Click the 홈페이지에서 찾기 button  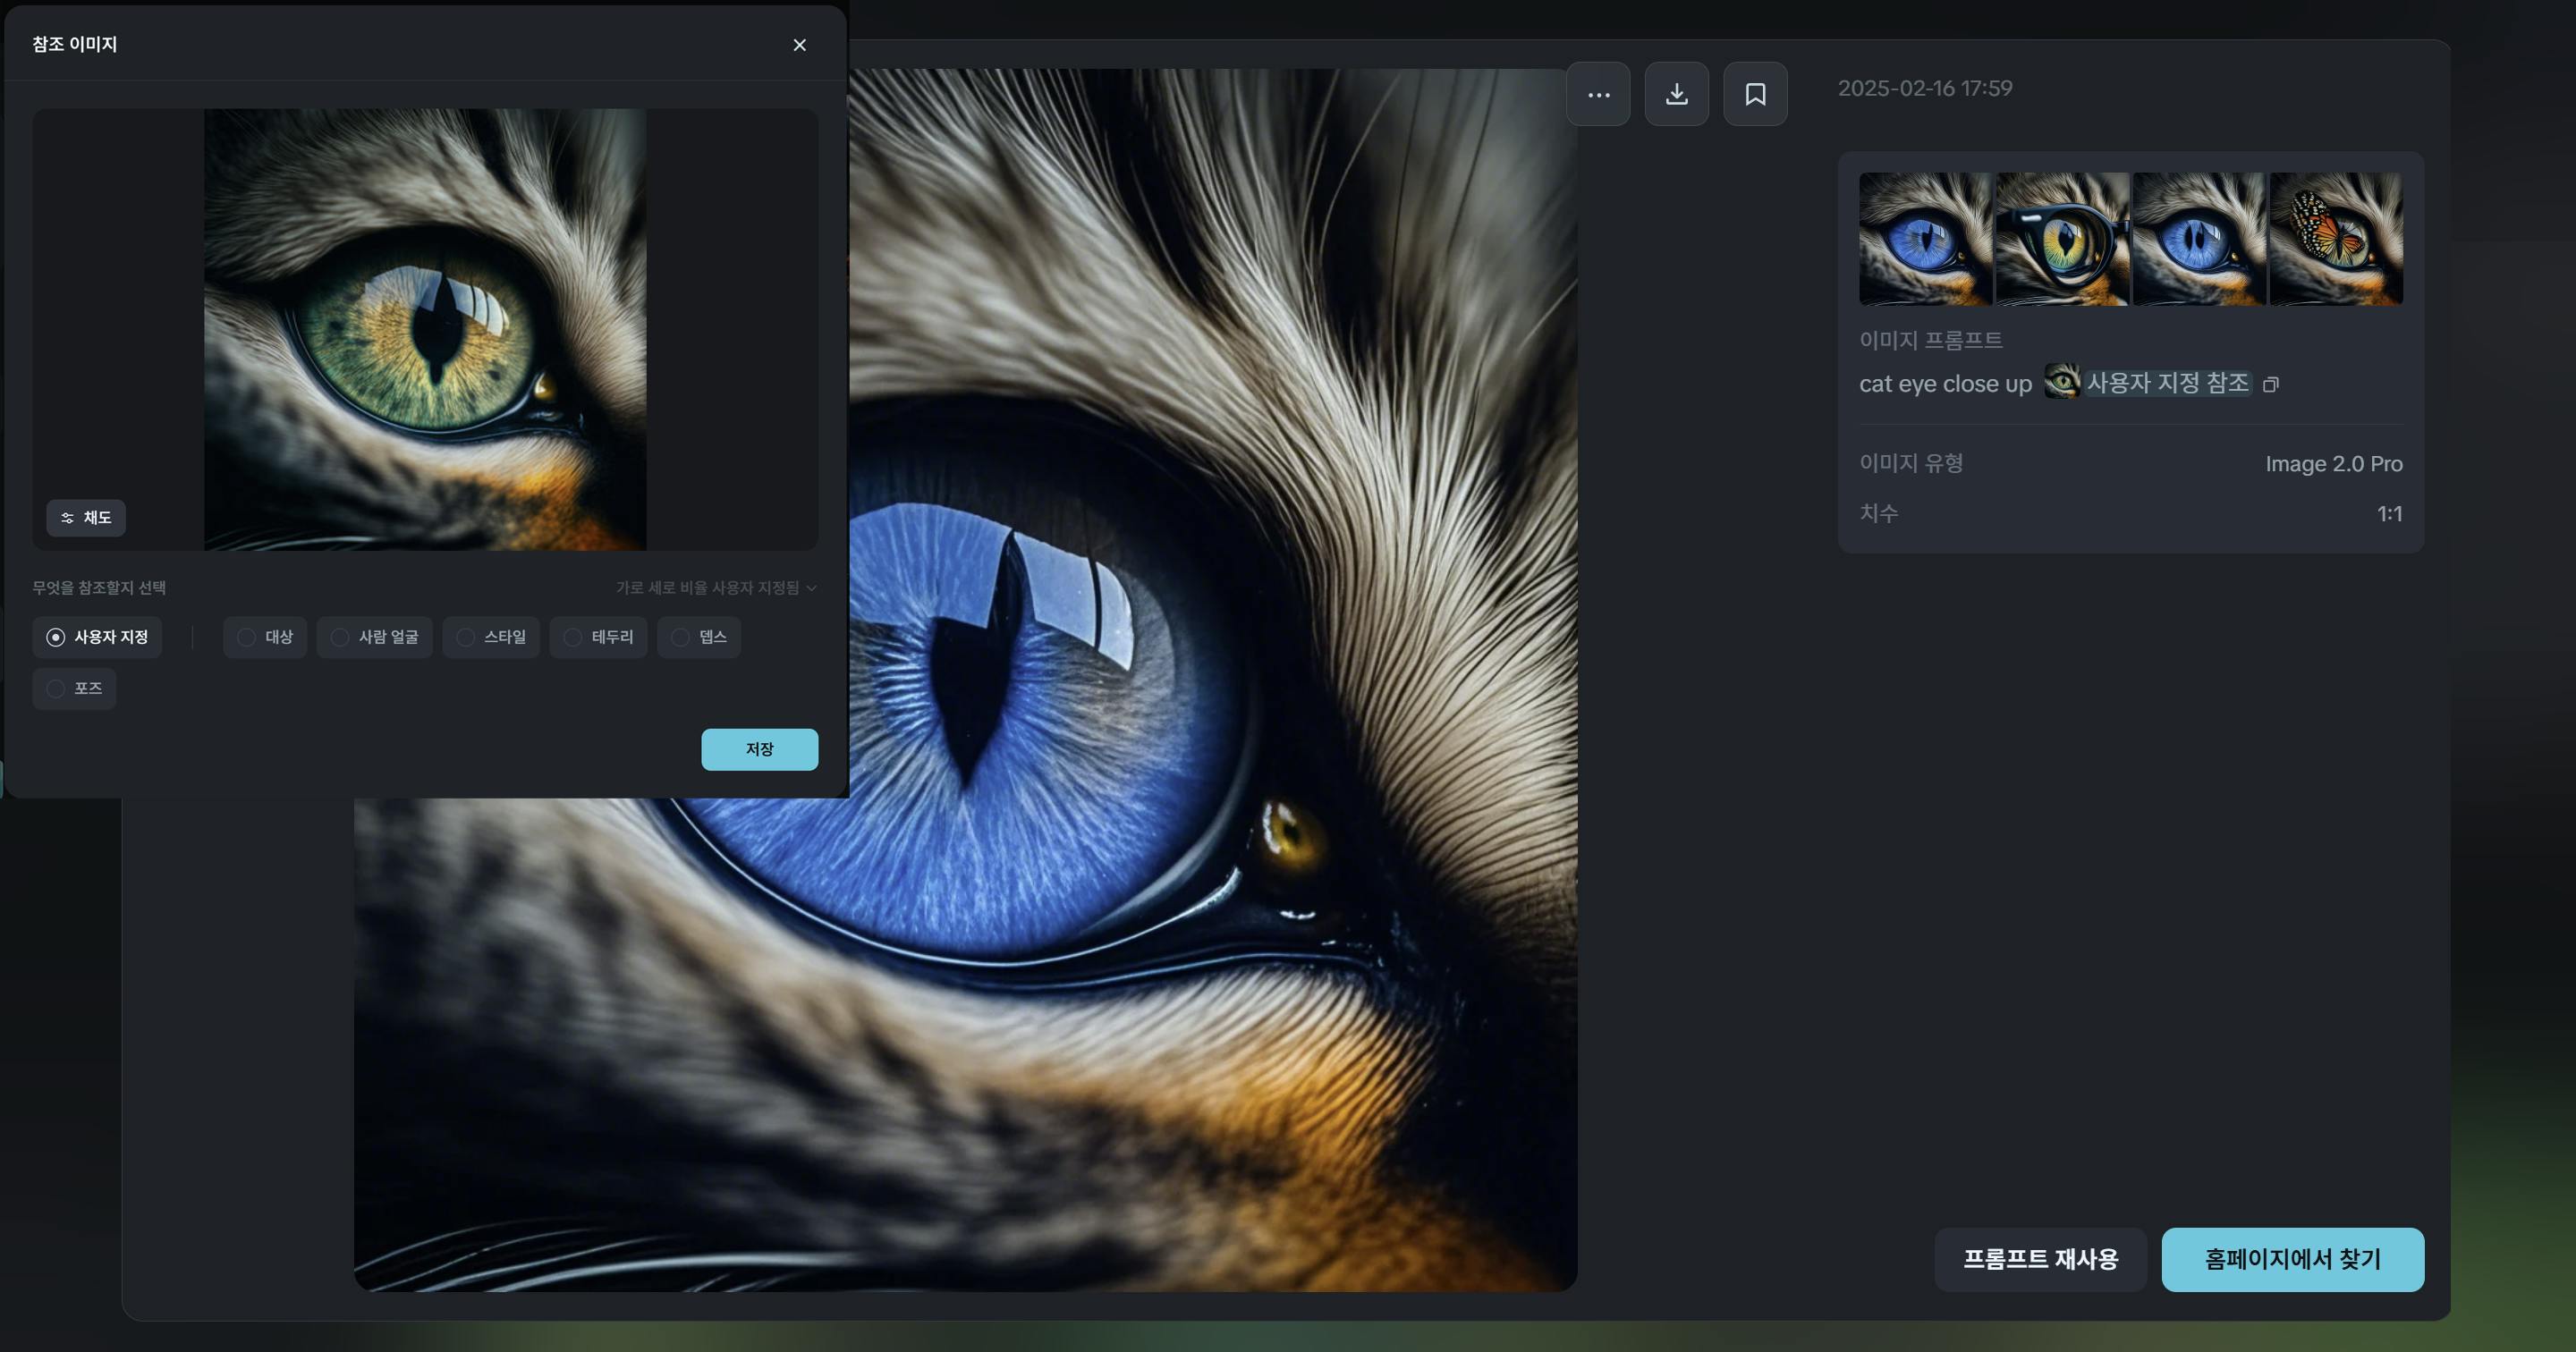[x=2292, y=1259]
